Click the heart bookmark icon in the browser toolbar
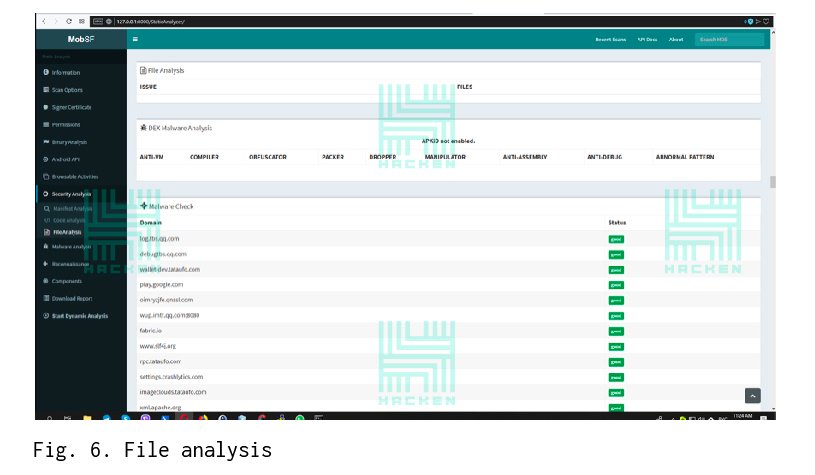 tap(766, 21)
